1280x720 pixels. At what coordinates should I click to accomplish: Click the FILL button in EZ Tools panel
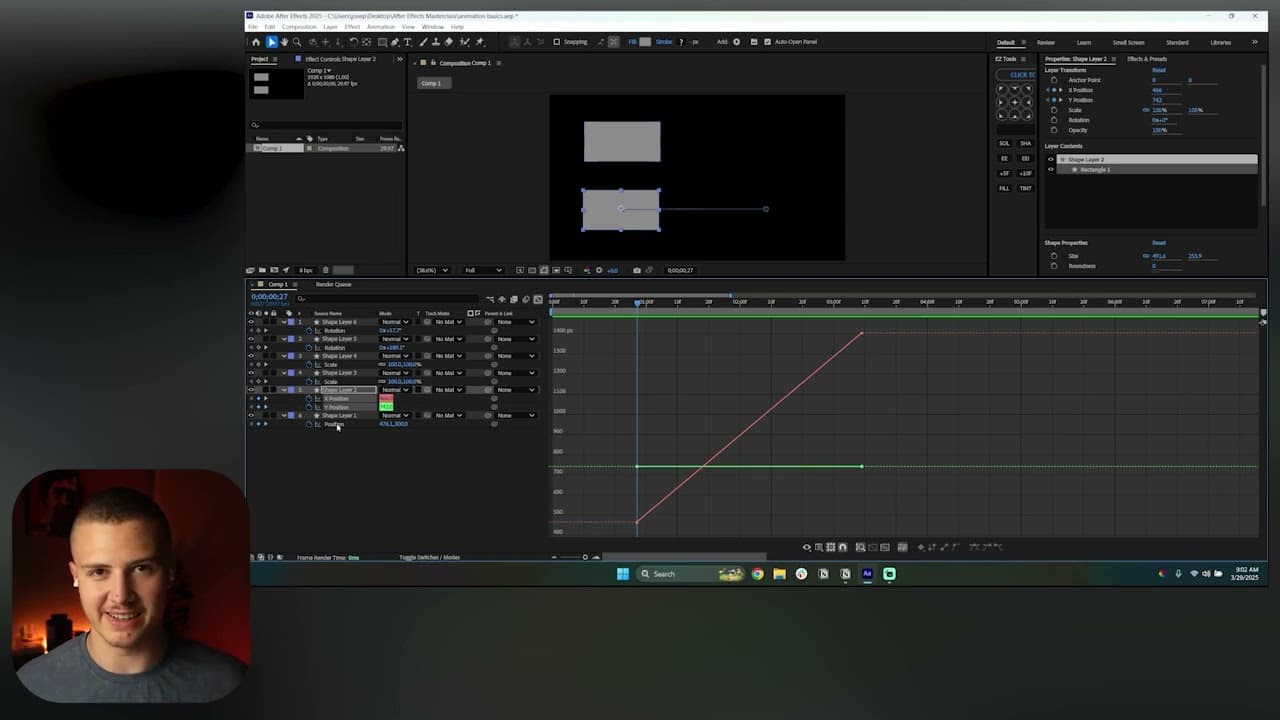point(1003,188)
